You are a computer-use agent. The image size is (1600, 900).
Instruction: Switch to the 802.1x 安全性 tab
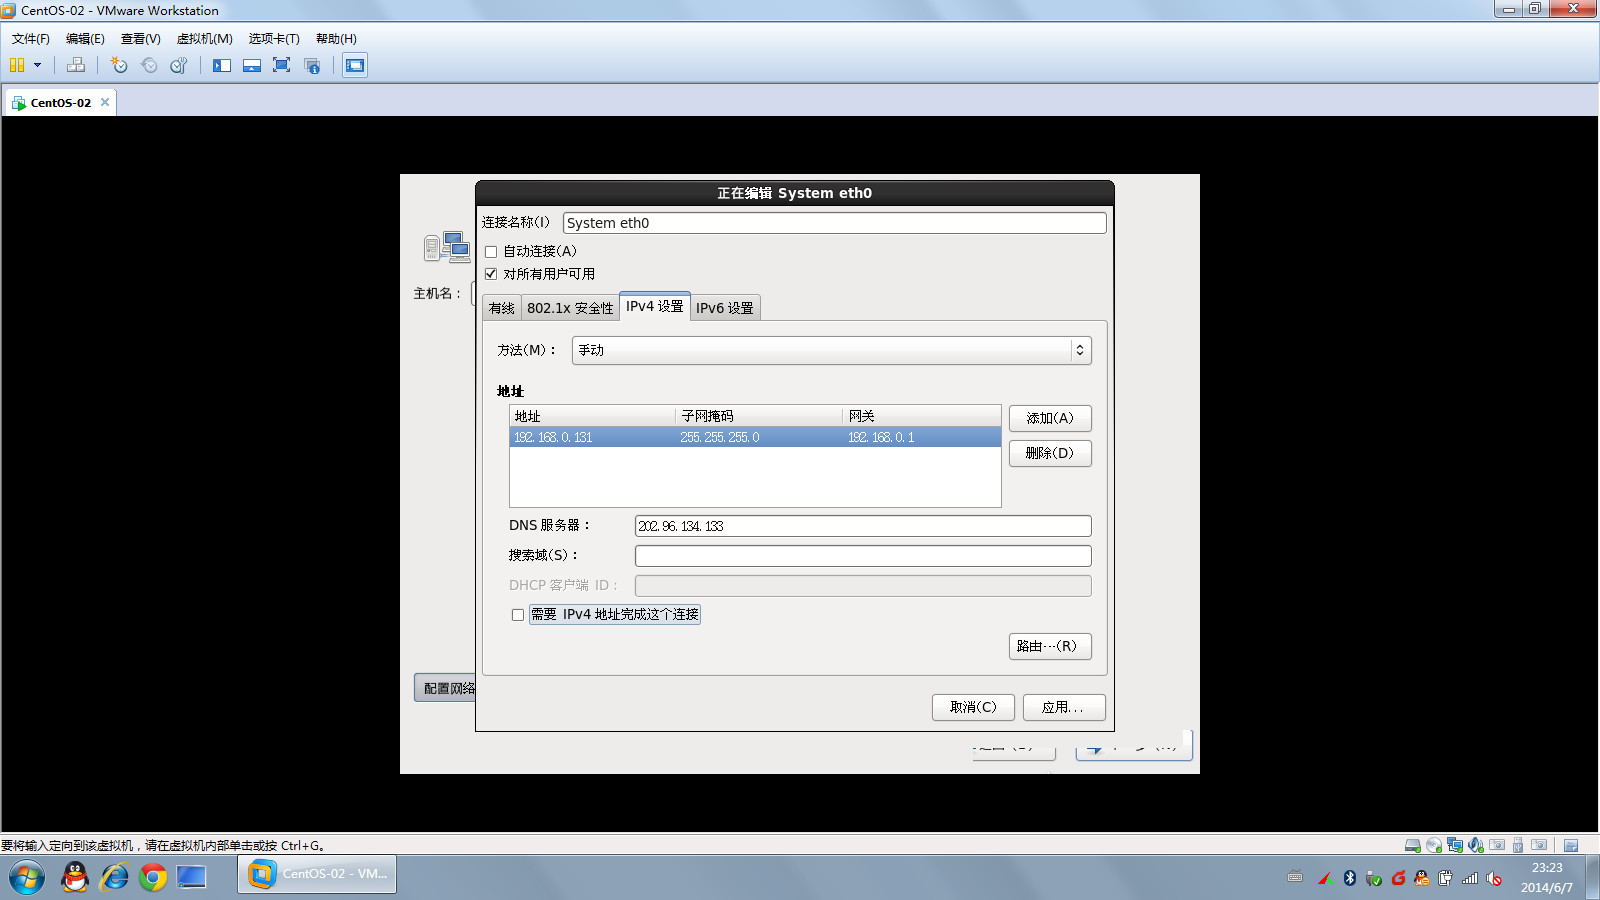[x=570, y=308]
